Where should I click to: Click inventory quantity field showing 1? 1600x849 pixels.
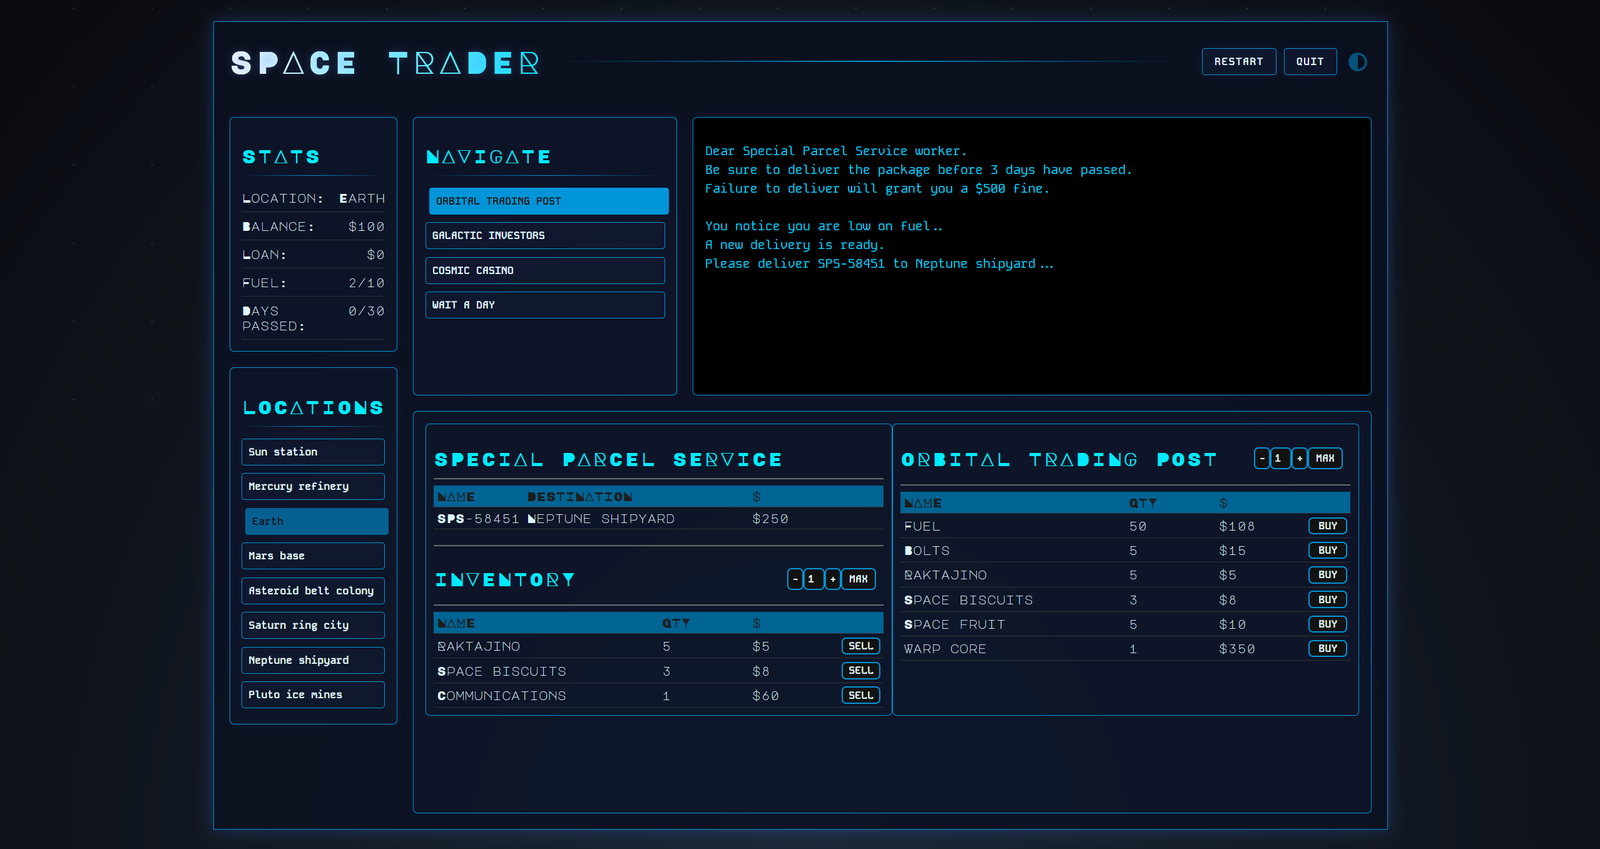click(x=814, y=579)
